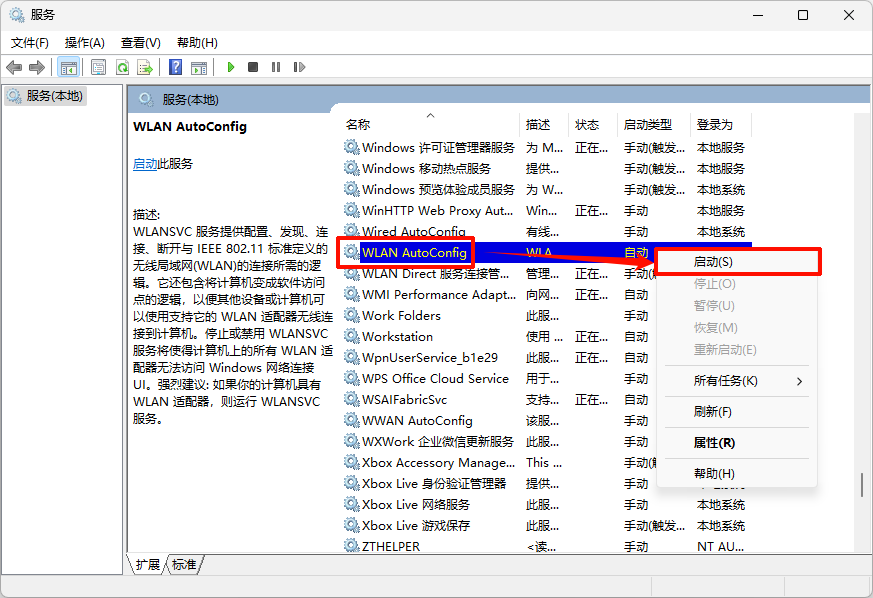Choose 帮助(H) in the context menu
Image resolution: width=873 pixels, height=598 pixels.
point(737,474)
